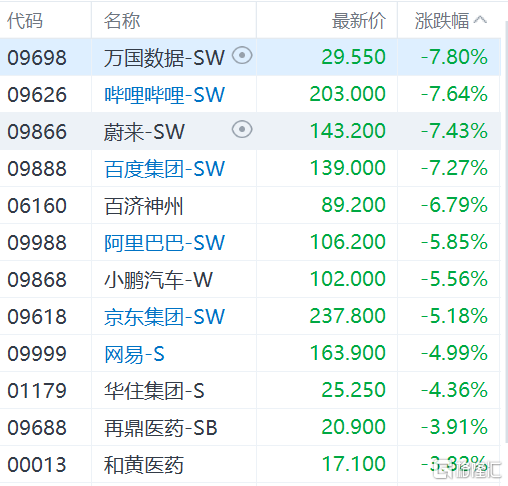
Task: Open the 京东集团-SW stock link
Action: pyautogui.click(x=165, y=316)
